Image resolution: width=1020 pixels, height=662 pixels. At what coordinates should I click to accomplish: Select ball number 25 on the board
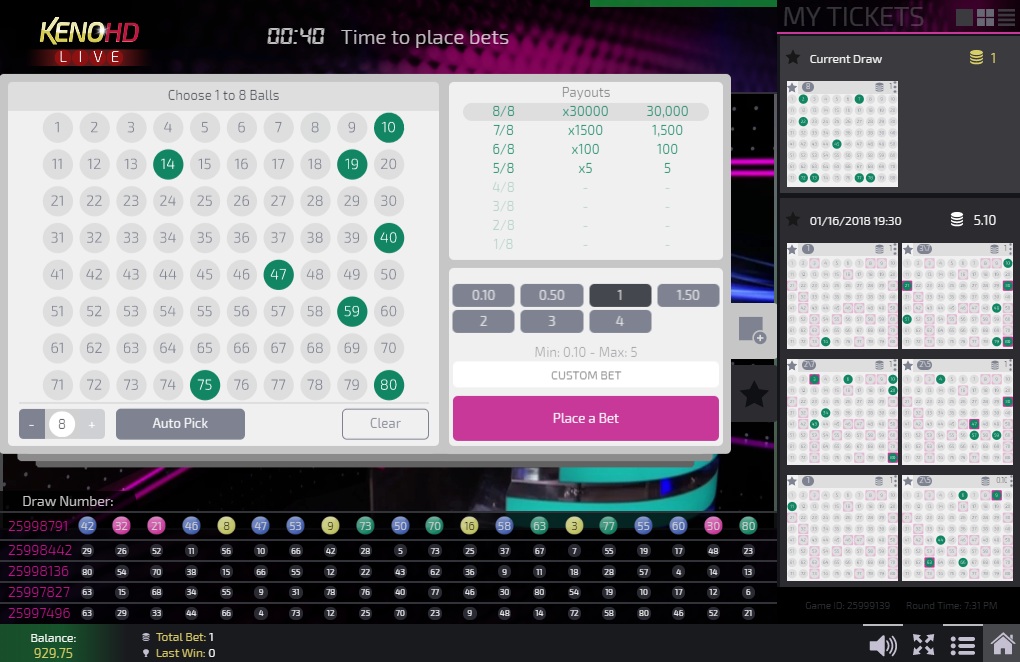[204, 201]
